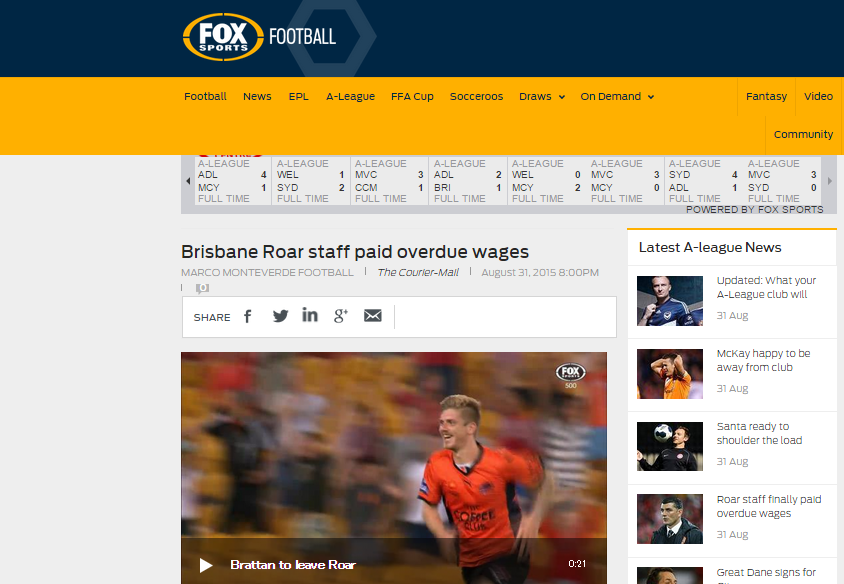The image size is (844, 584).
Task: Open the FFA Cup section
Action: [412, 97]
